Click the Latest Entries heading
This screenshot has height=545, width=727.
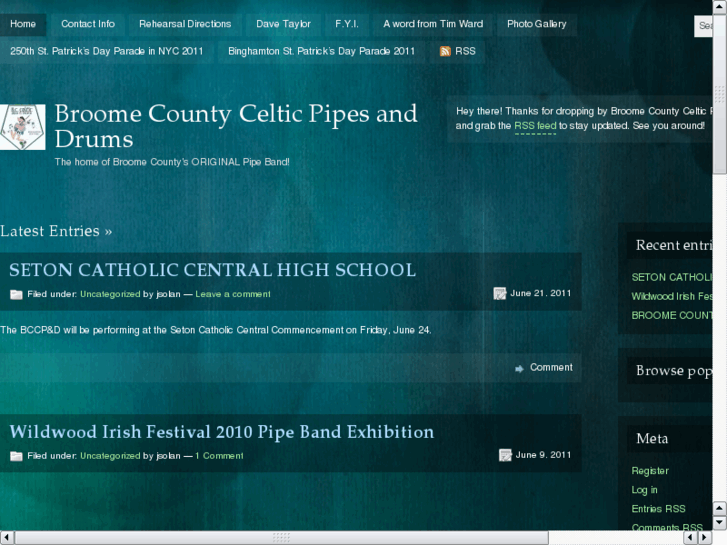[x=56, y=231]
